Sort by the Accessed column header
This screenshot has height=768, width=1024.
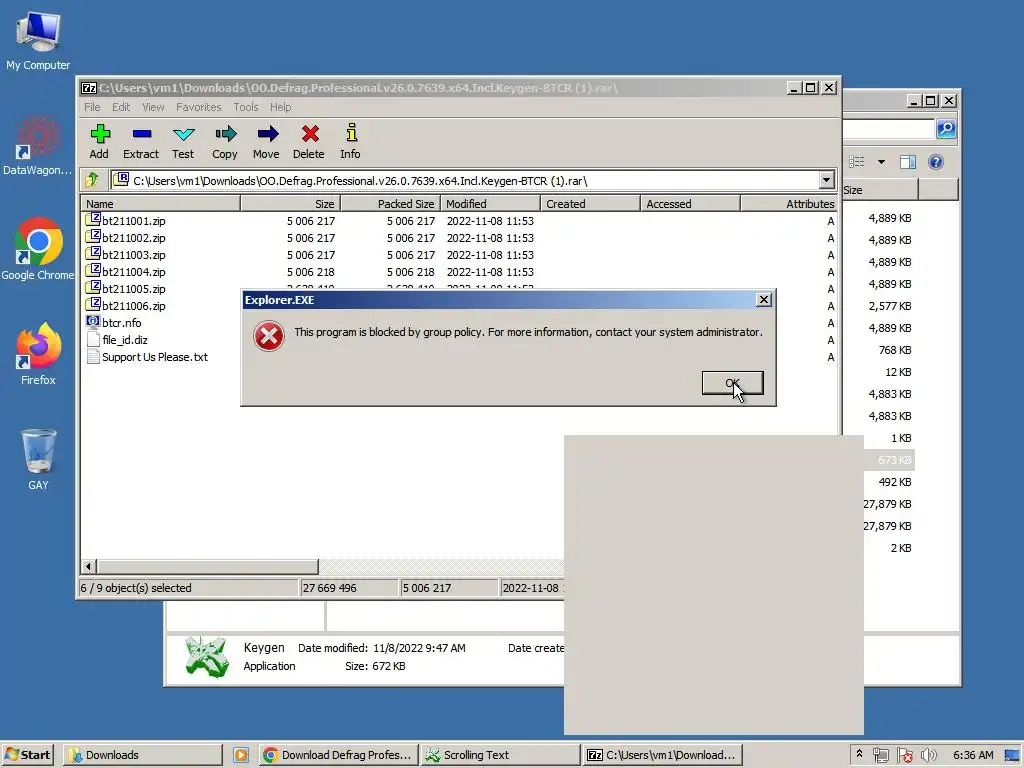(x=690, y=204)
